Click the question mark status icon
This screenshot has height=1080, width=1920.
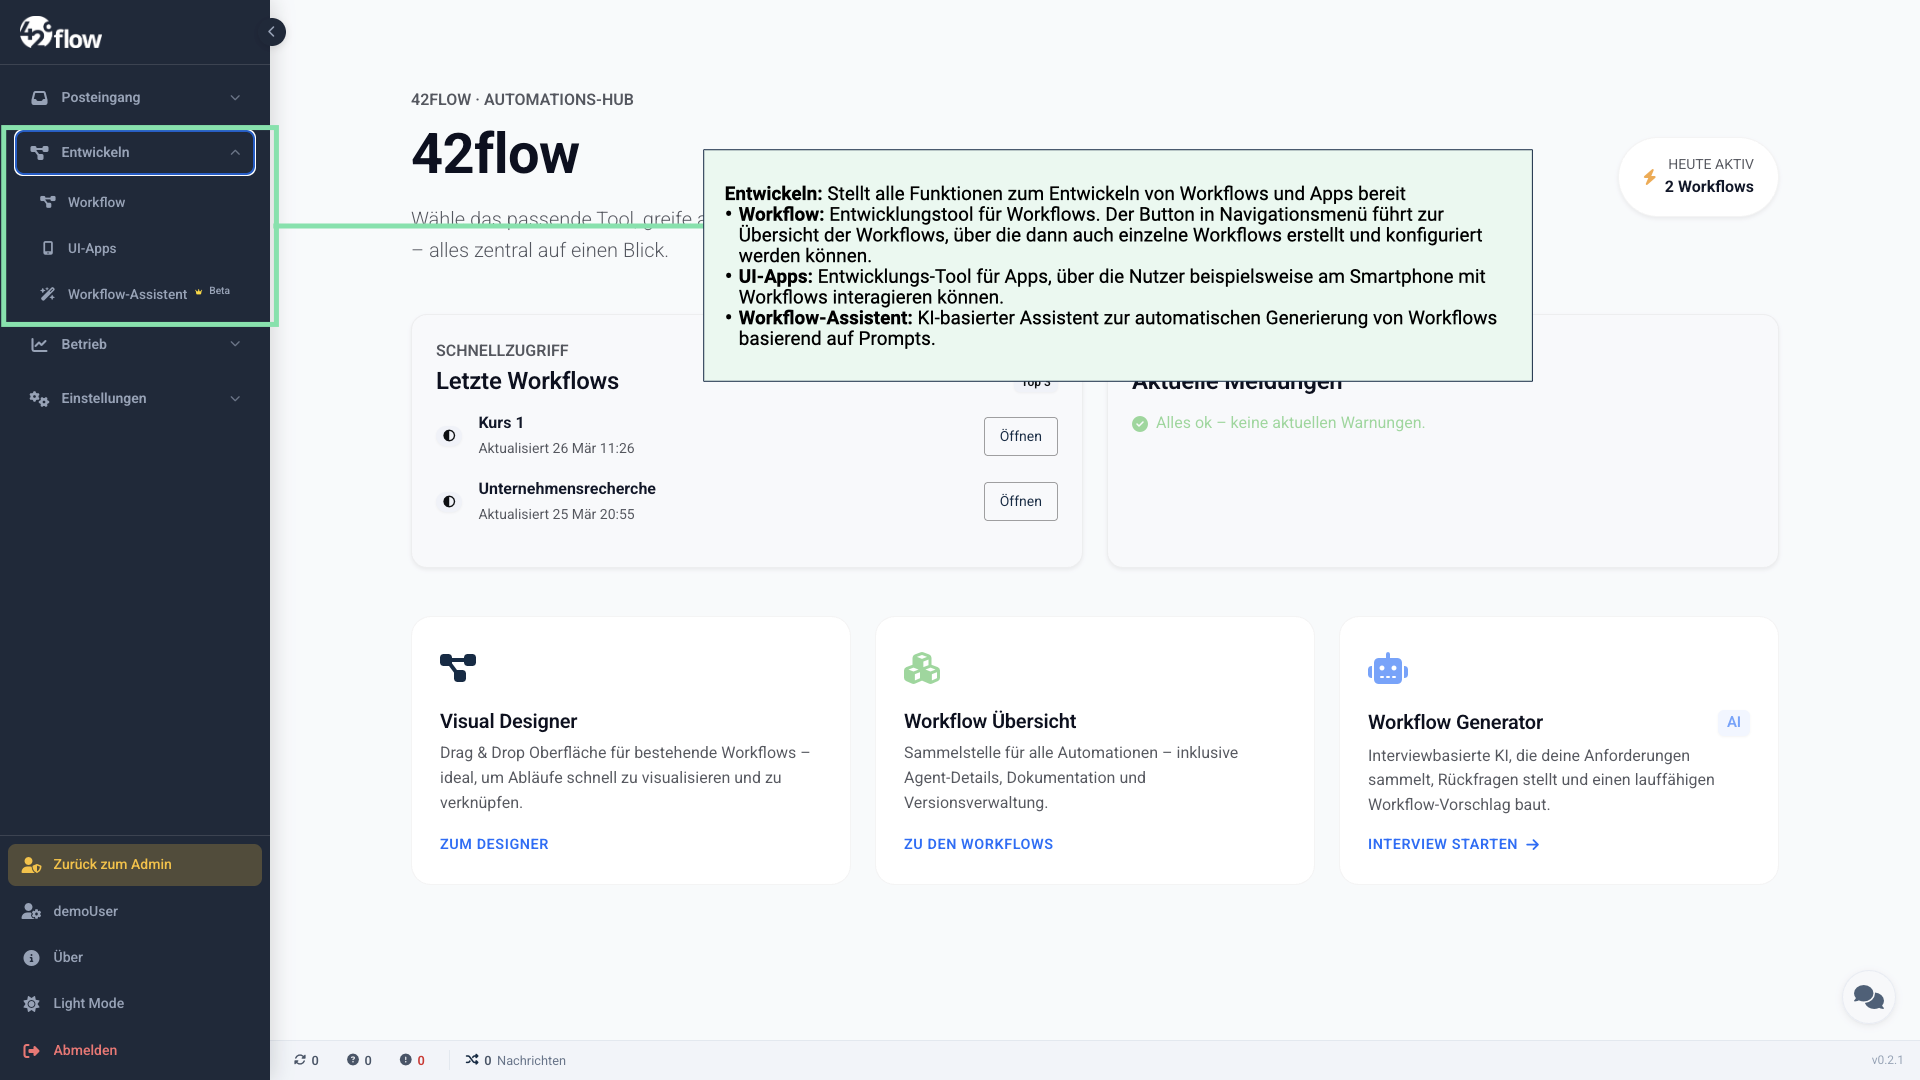(x=353, y=1060)
